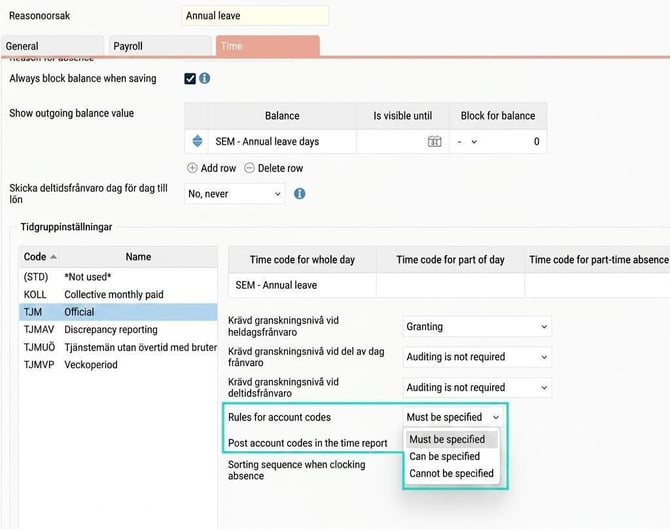Viewport: 670px width, 529px height.
Task: Select TJM Official row
Action: click(118, 312)
